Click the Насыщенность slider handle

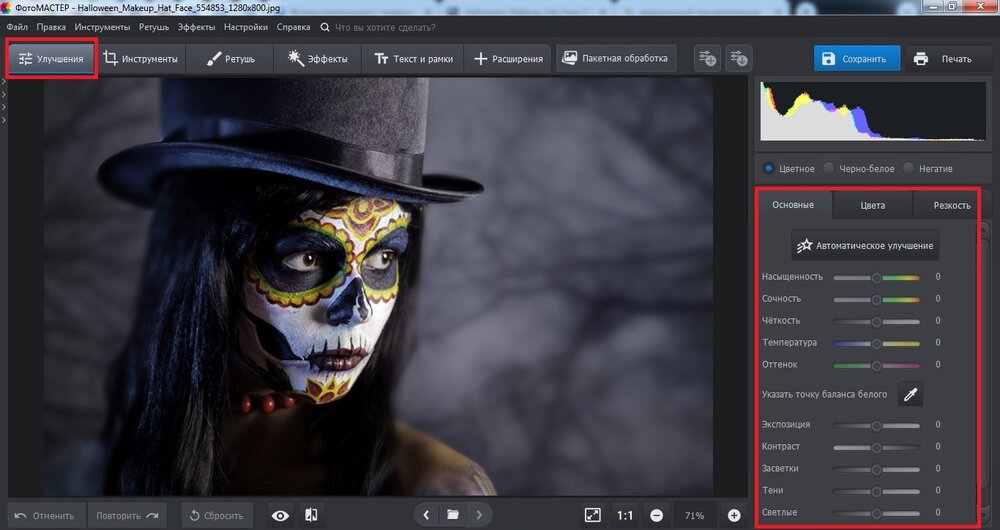876,277
